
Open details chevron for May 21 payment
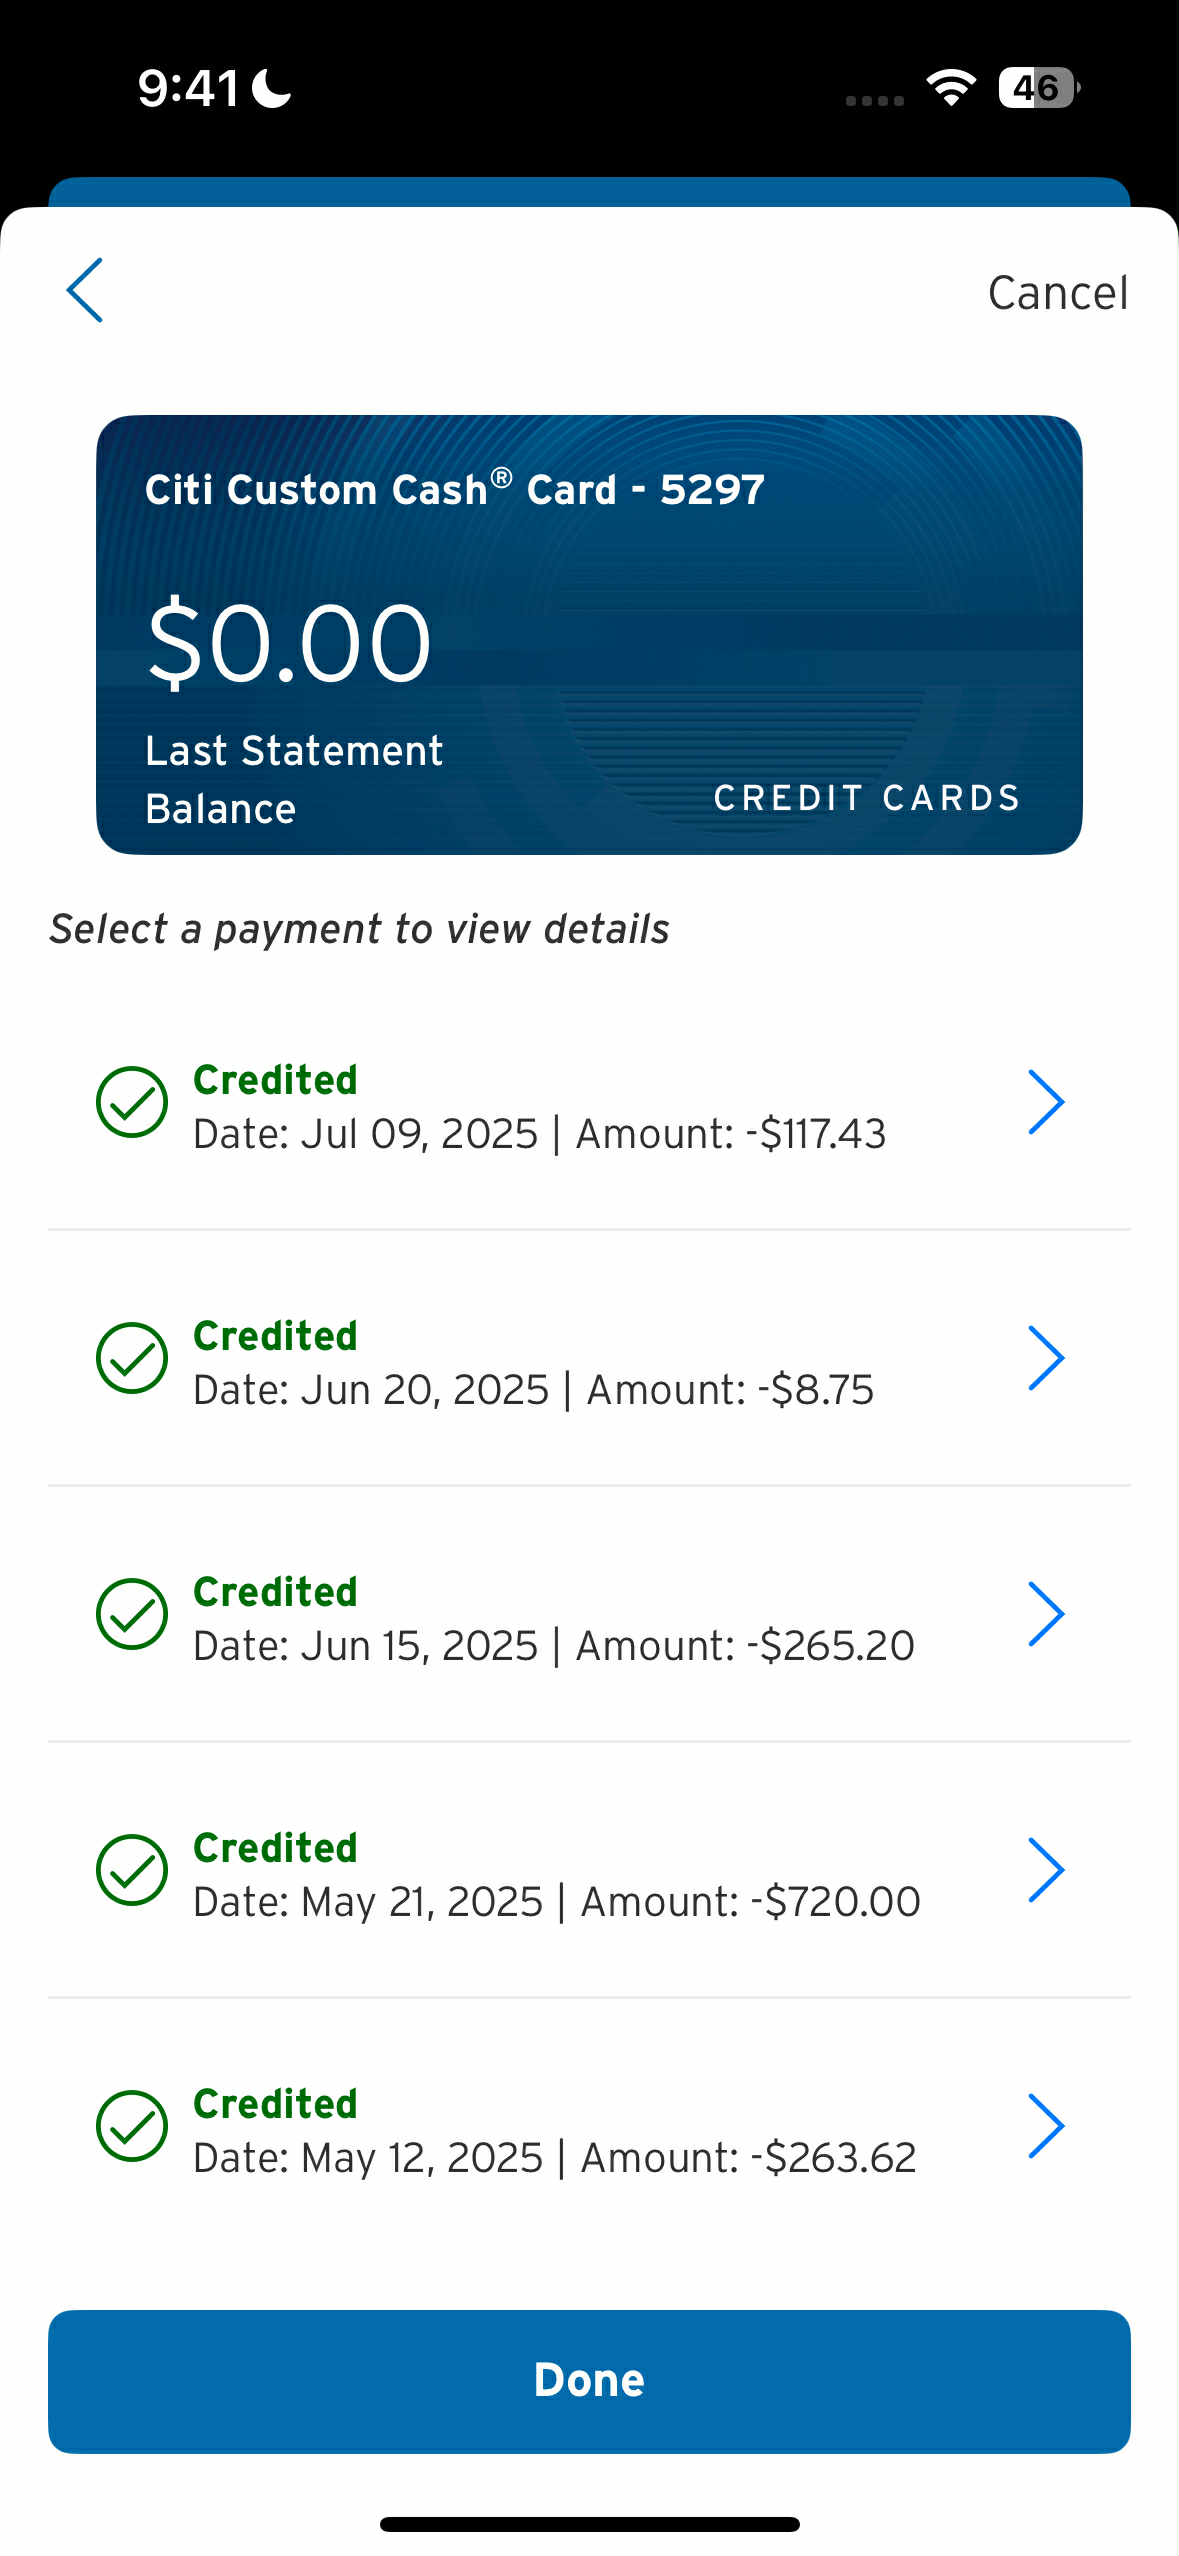coord(1045,1870)
